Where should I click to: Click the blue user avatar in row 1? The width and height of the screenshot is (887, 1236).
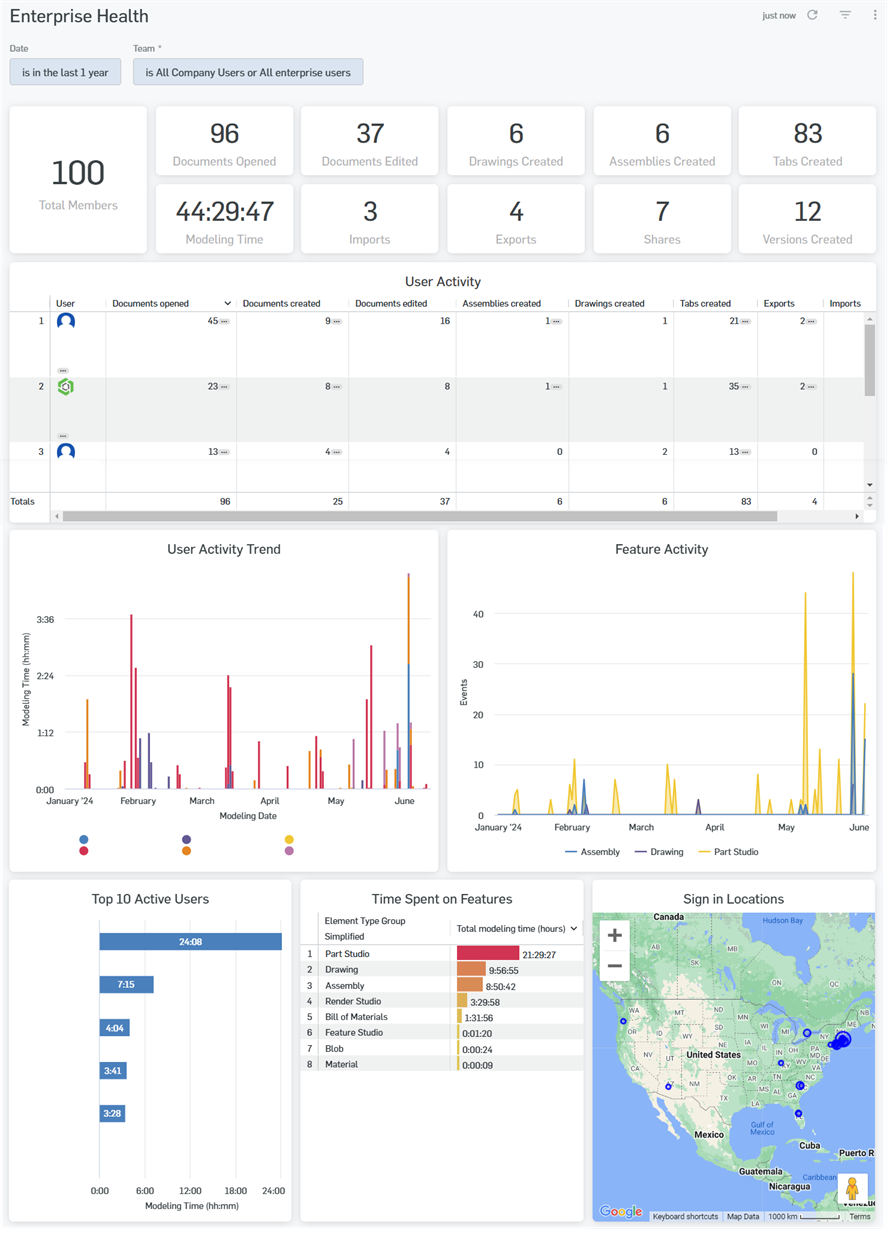coord(64,321)
